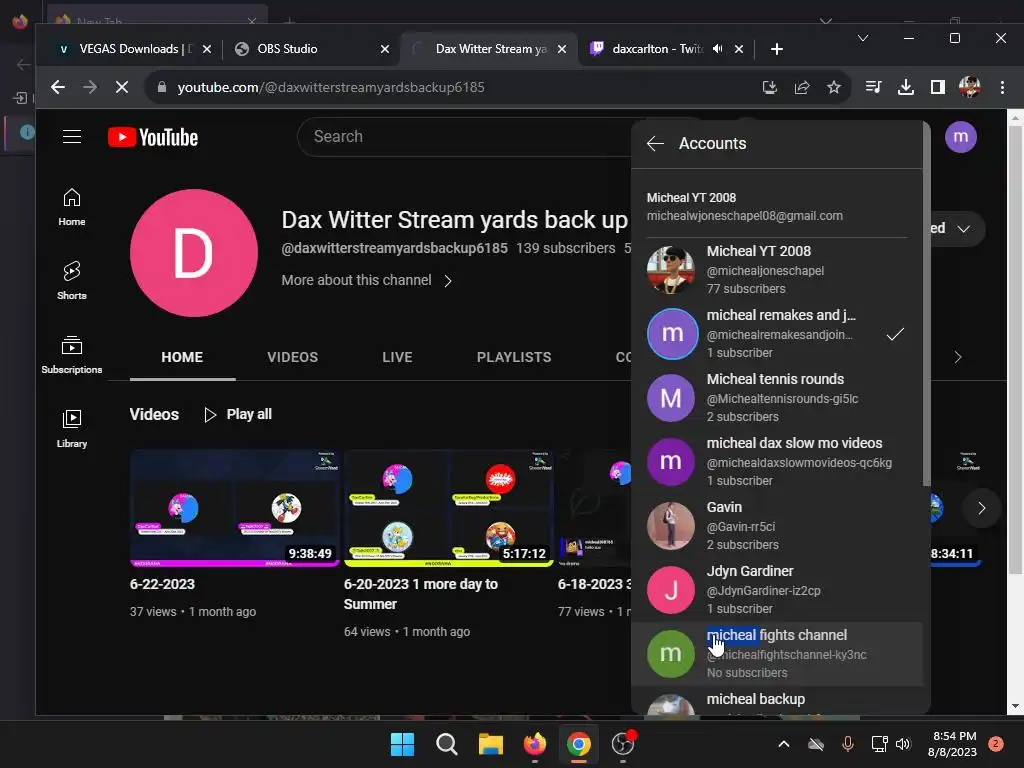Viewport: 1024px width, 768px height.
Task: Bookmark this page with the star icon
Action: tap(833, 87)
